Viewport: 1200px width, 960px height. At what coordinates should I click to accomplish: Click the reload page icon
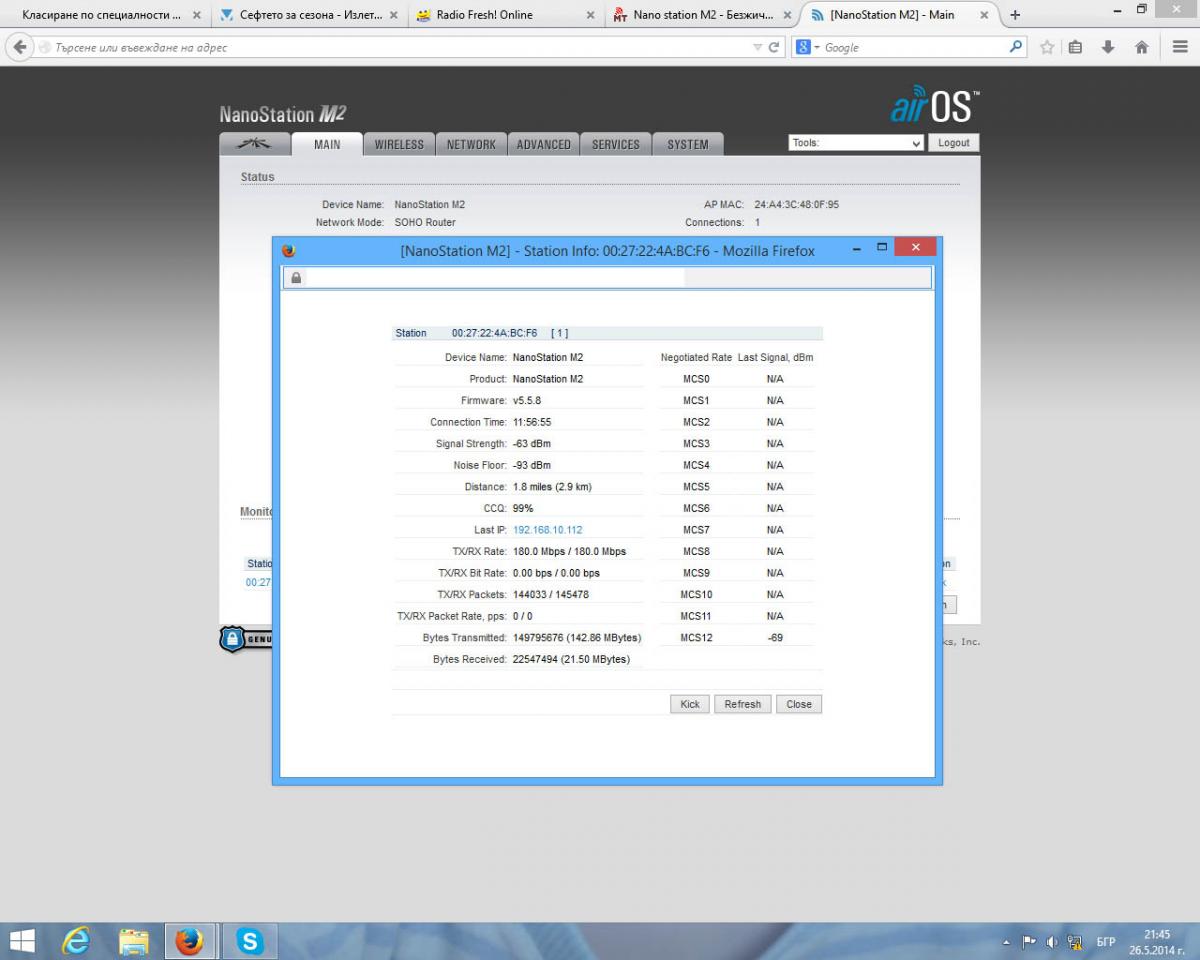pos(774,47)
